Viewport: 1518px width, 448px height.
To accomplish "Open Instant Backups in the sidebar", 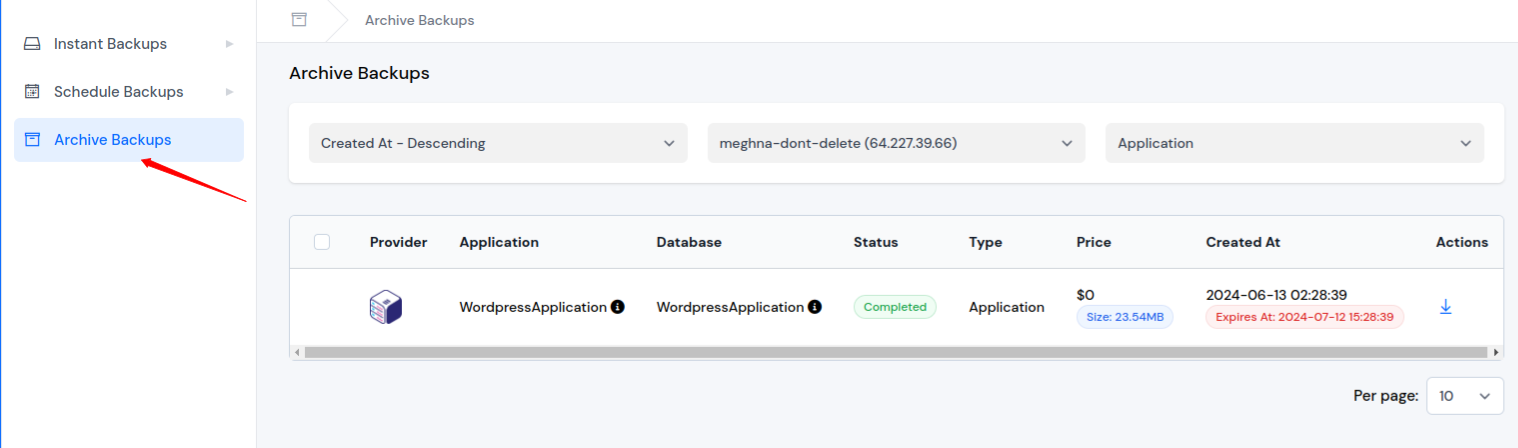I will tap(110, 44).
